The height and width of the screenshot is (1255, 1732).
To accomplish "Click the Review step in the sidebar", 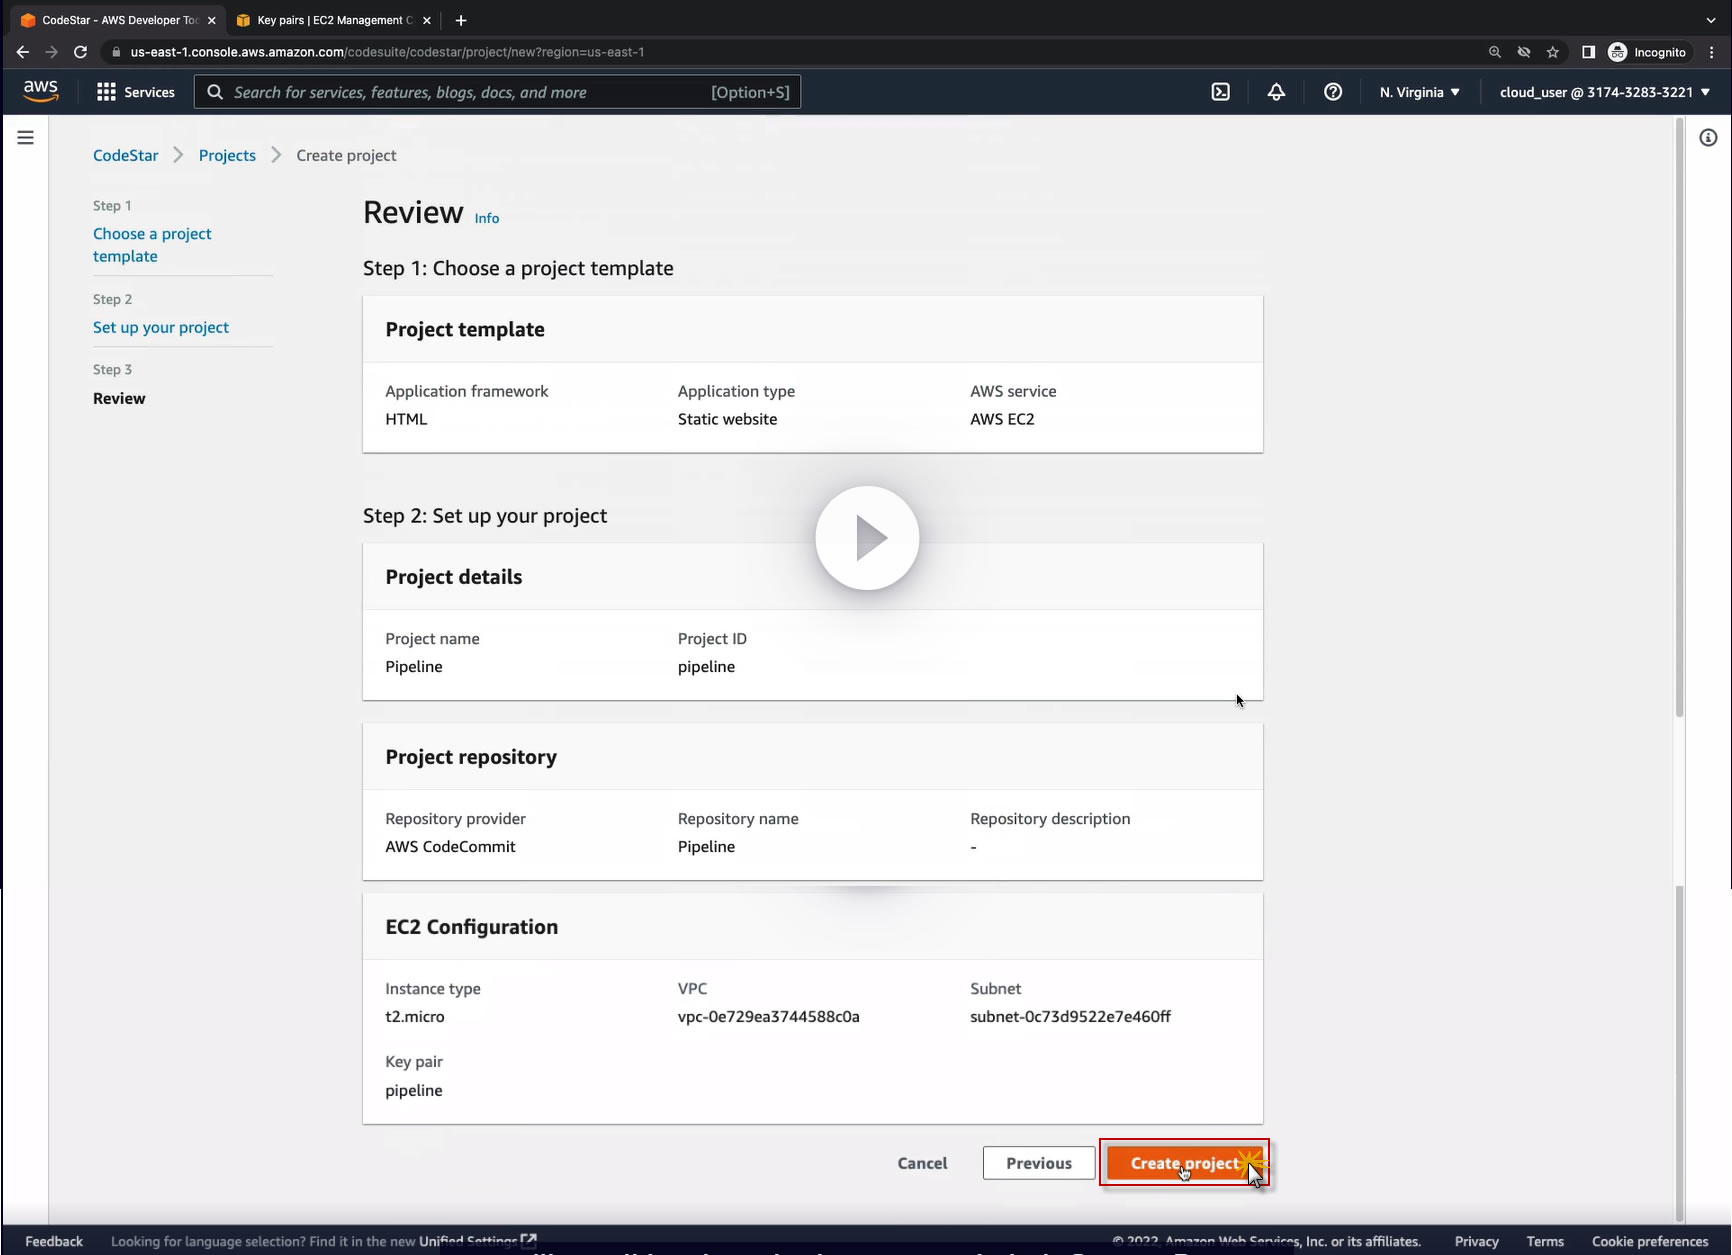I will pos(119,398).
